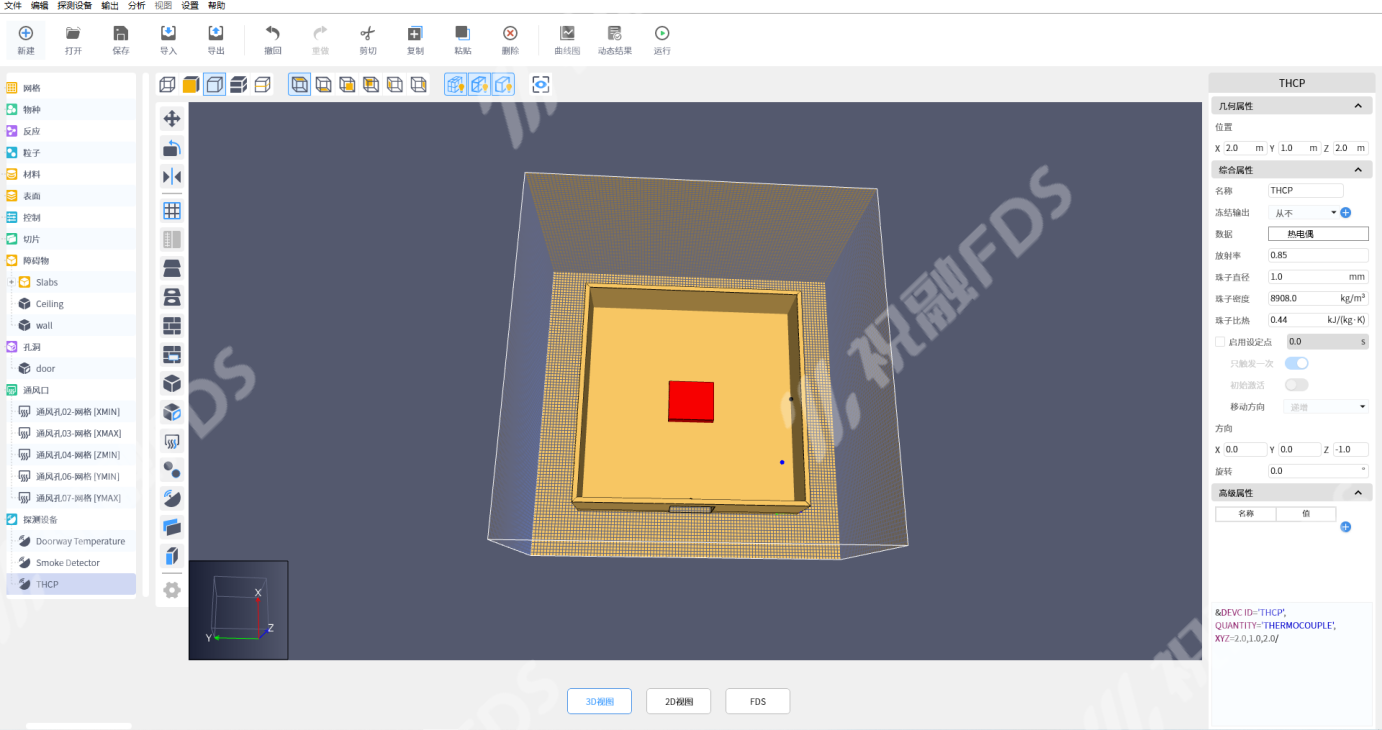Enable the 启用设定点 checkbox
This screenshot has width=1382, height=730.
pos(1220,342)
